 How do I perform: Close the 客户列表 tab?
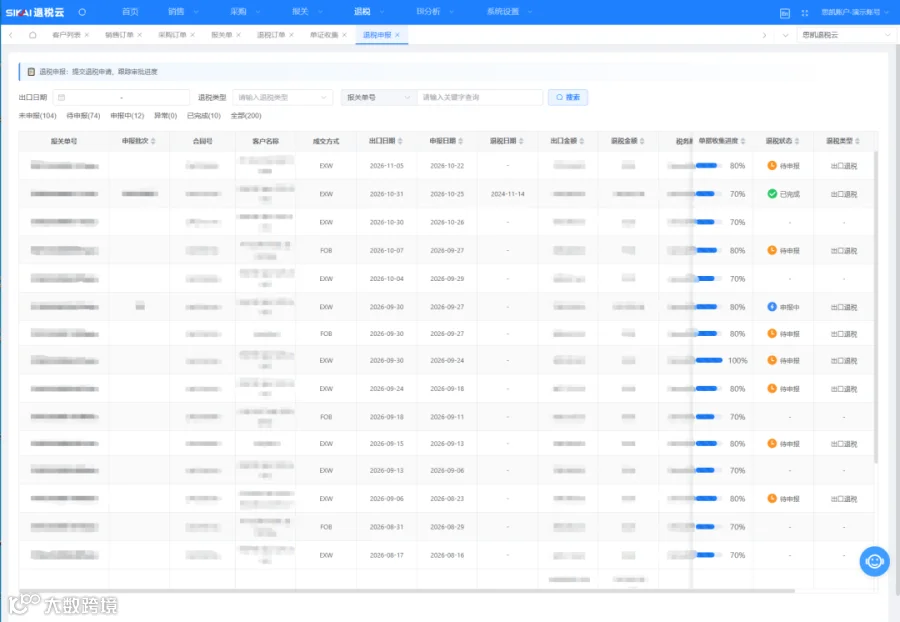(87, 35)
